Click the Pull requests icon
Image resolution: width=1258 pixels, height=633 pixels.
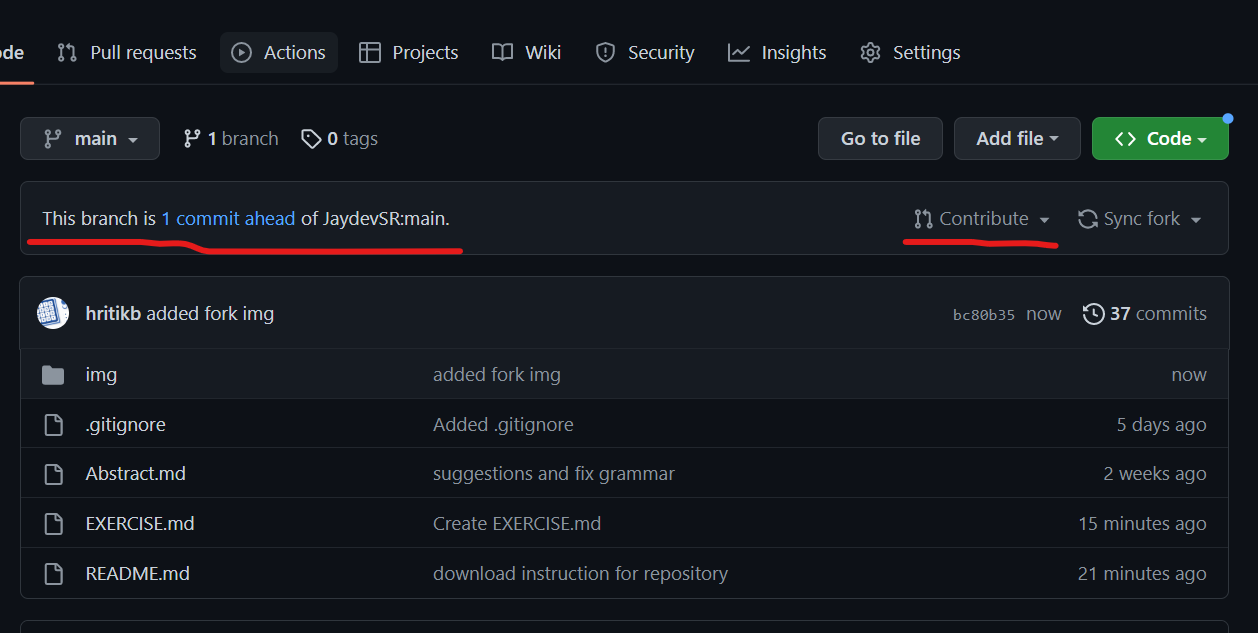[x=67, y=52]
